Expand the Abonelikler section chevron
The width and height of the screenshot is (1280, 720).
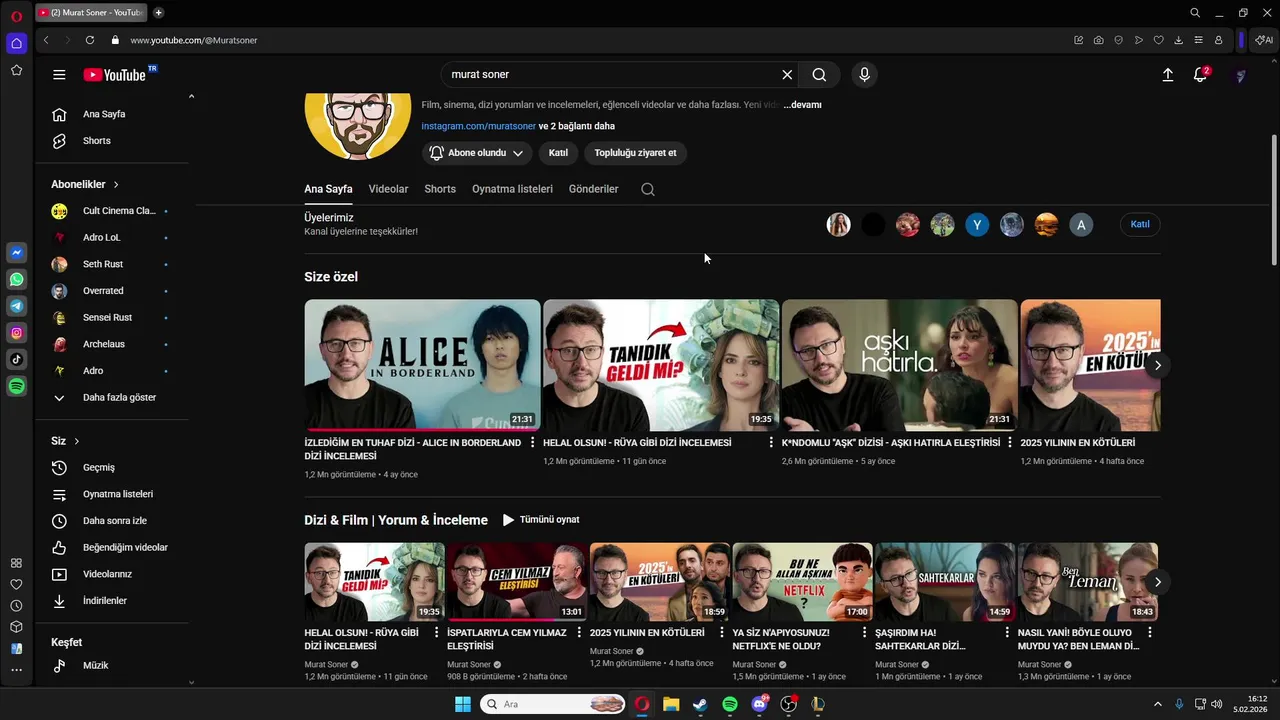pos(116,185)
